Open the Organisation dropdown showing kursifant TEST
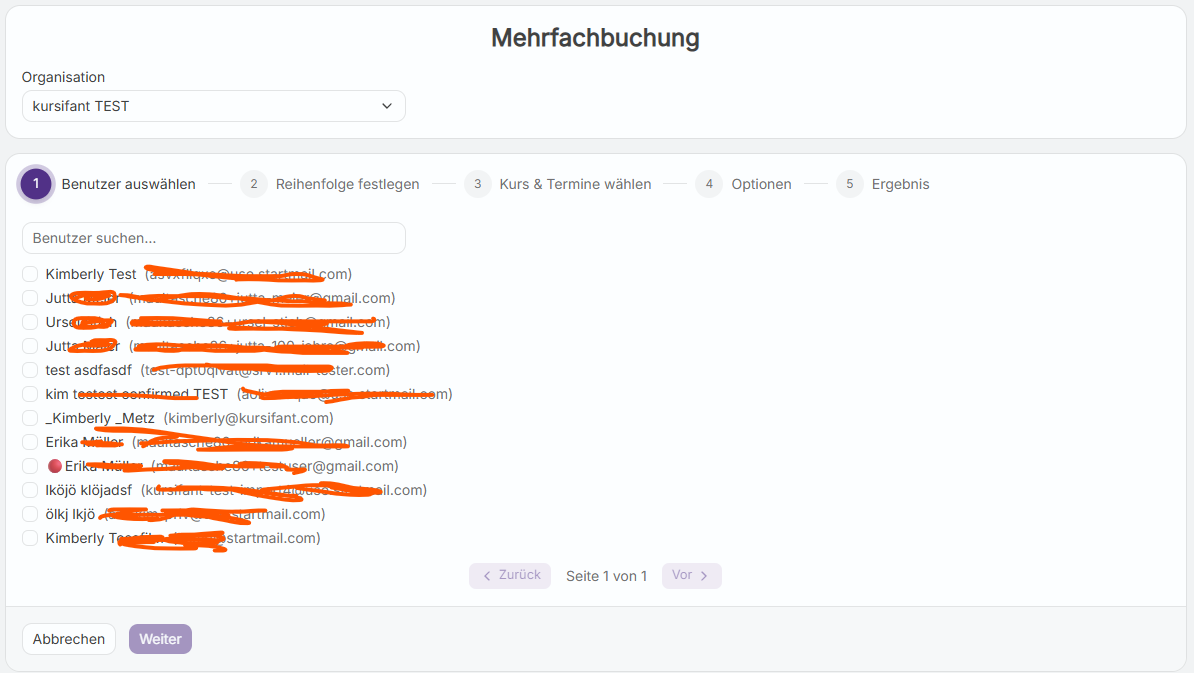Image resolution: width=1194 pixels, height=673 pixels. click(x=213, y=105)
